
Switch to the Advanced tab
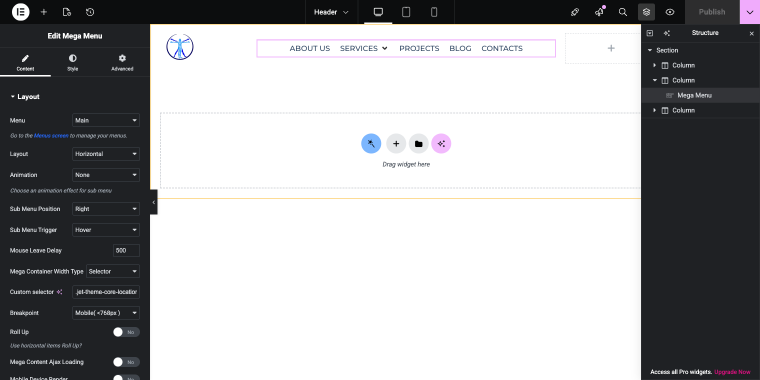coord(122,63)
